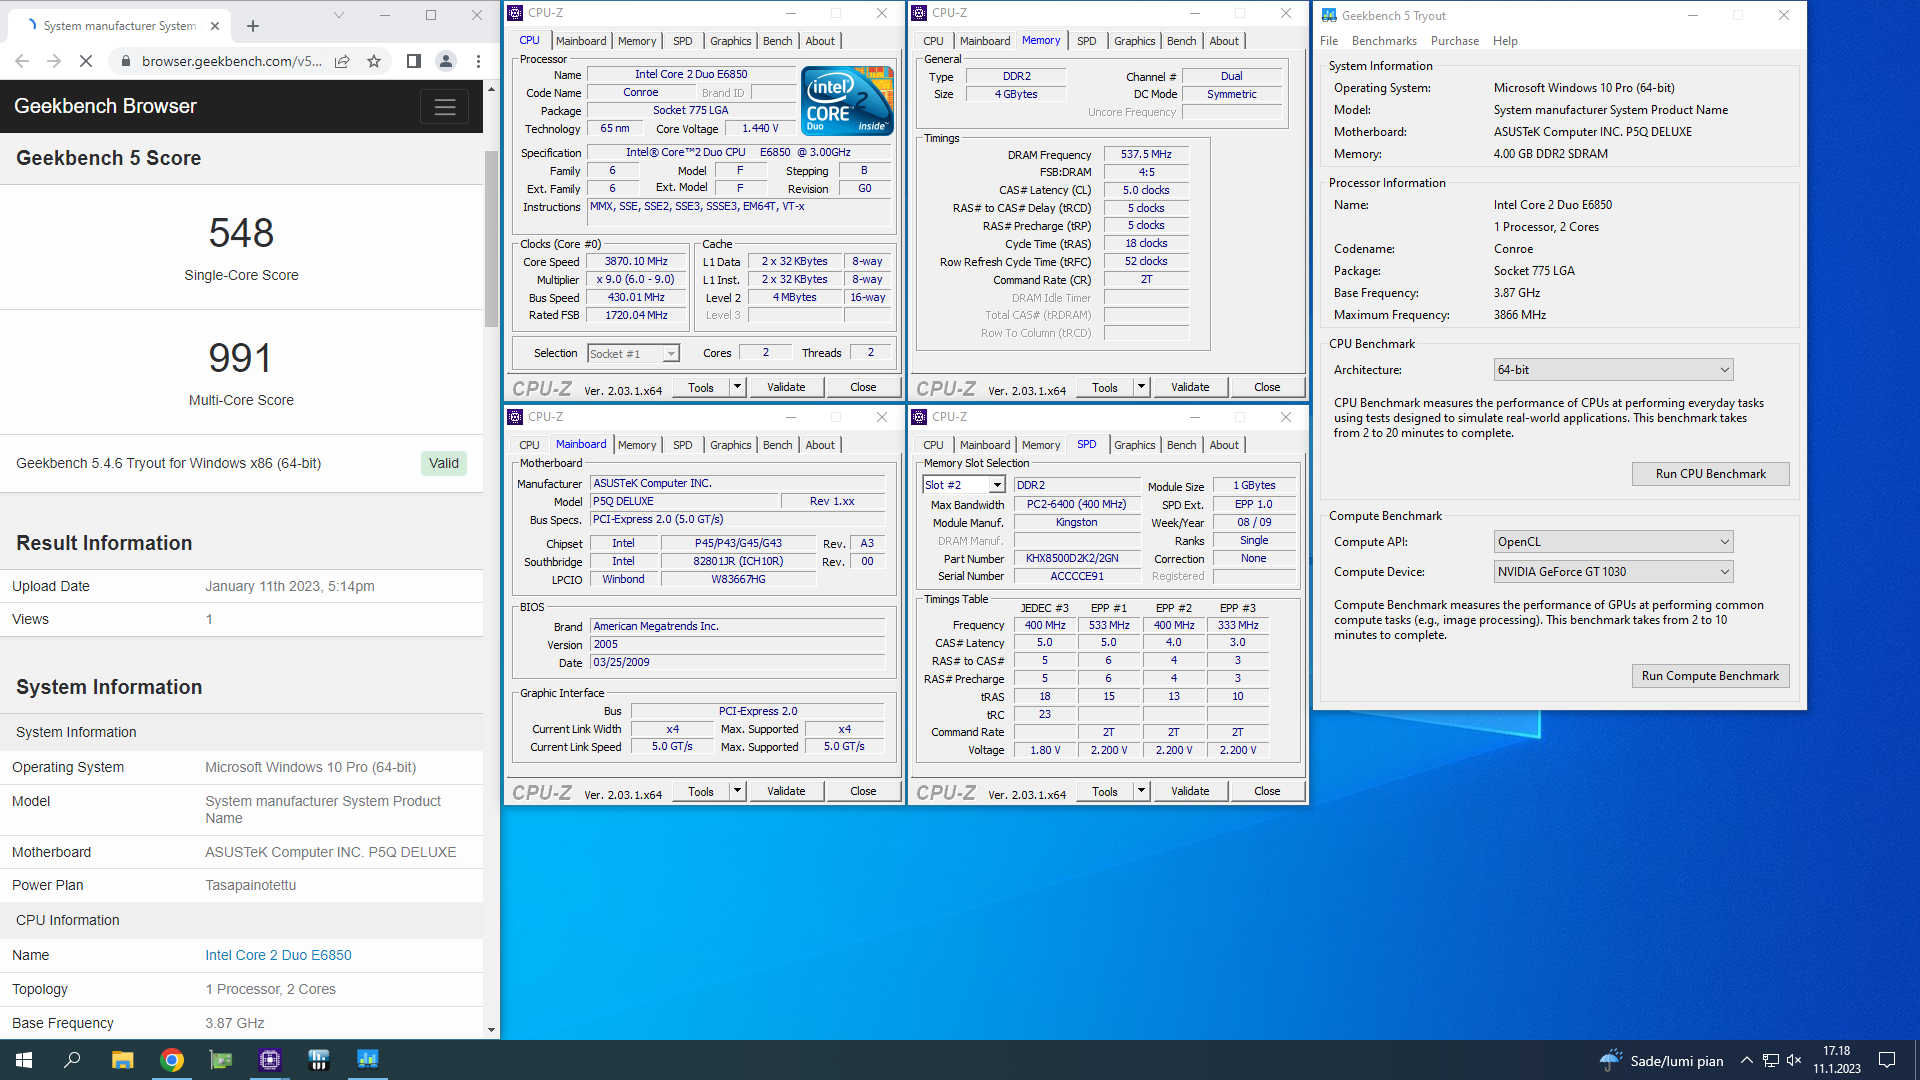Click the views count link
The height and width of the screenshot is (1080, 1920).
tap(209, 619)
